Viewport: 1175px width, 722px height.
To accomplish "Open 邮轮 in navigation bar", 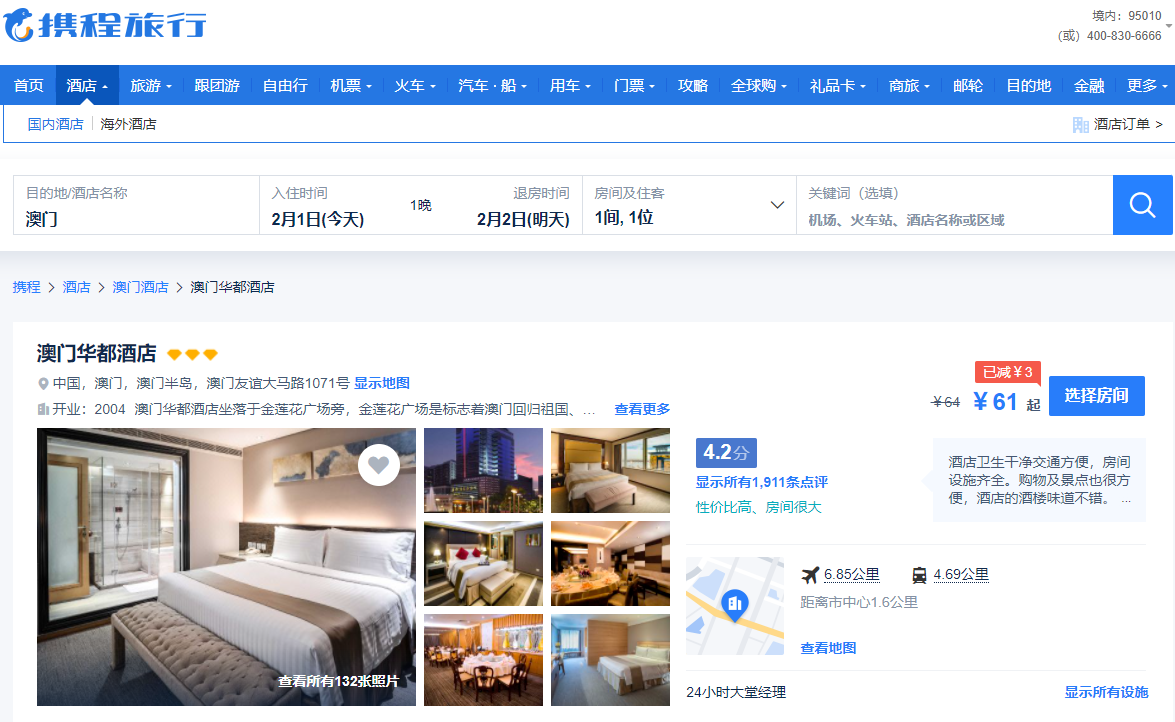I will click(x=968, y=85).
